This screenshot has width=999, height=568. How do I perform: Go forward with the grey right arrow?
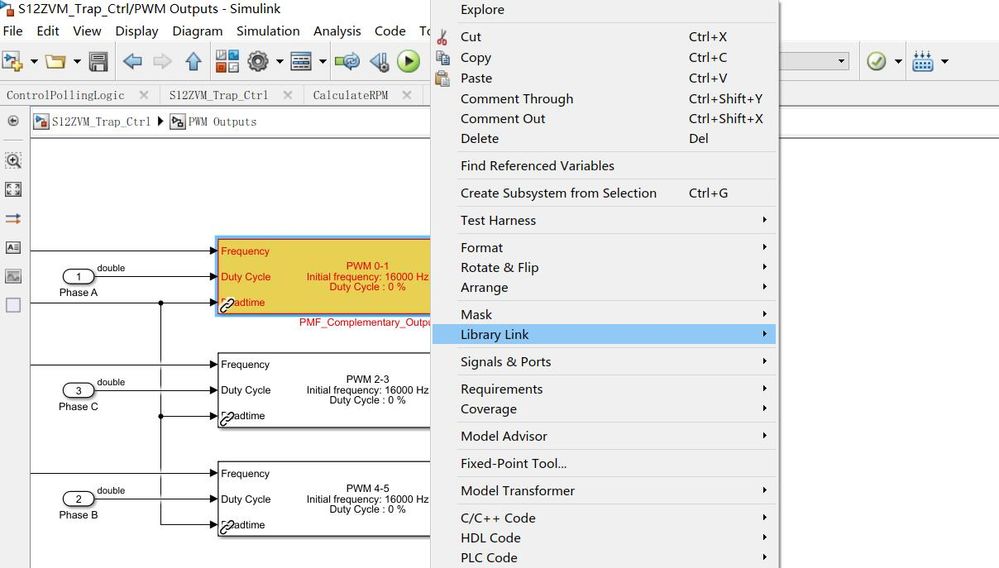click(162, 62)
